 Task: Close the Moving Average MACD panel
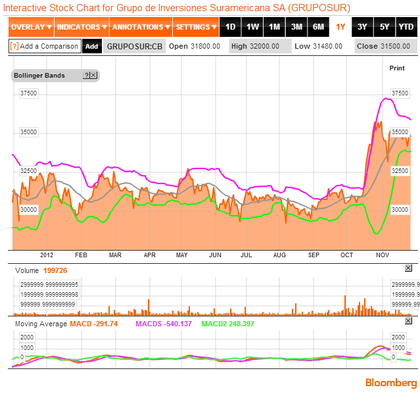click(408, 321)
